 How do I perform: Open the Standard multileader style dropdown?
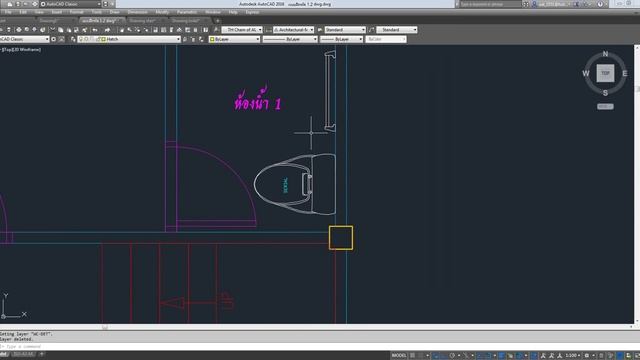(397, 30)
